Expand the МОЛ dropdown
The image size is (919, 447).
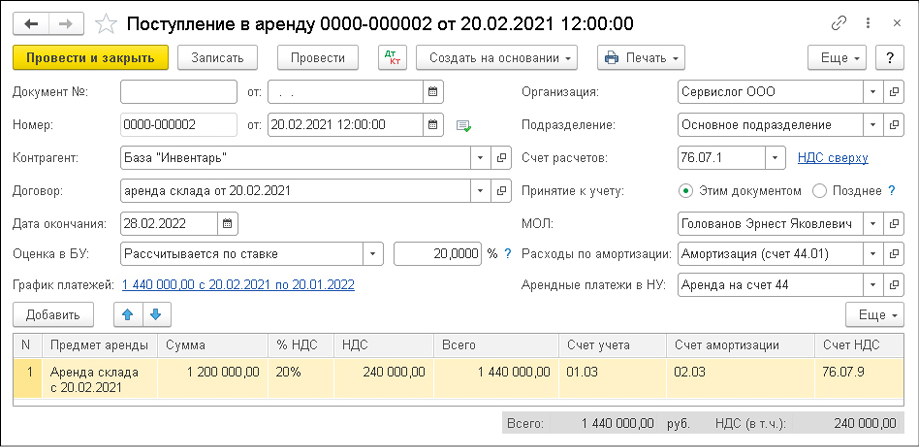point(873,223)
